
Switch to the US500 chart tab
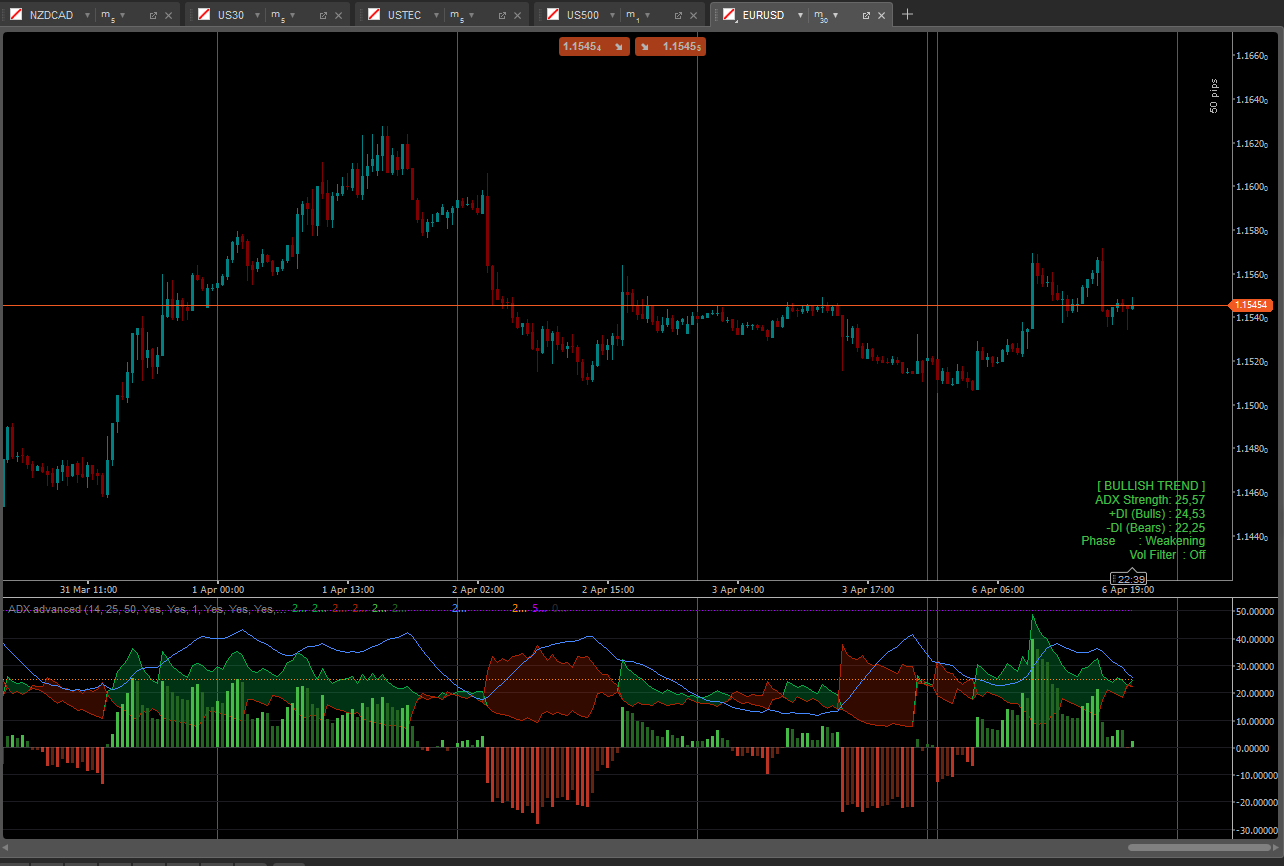582,15
